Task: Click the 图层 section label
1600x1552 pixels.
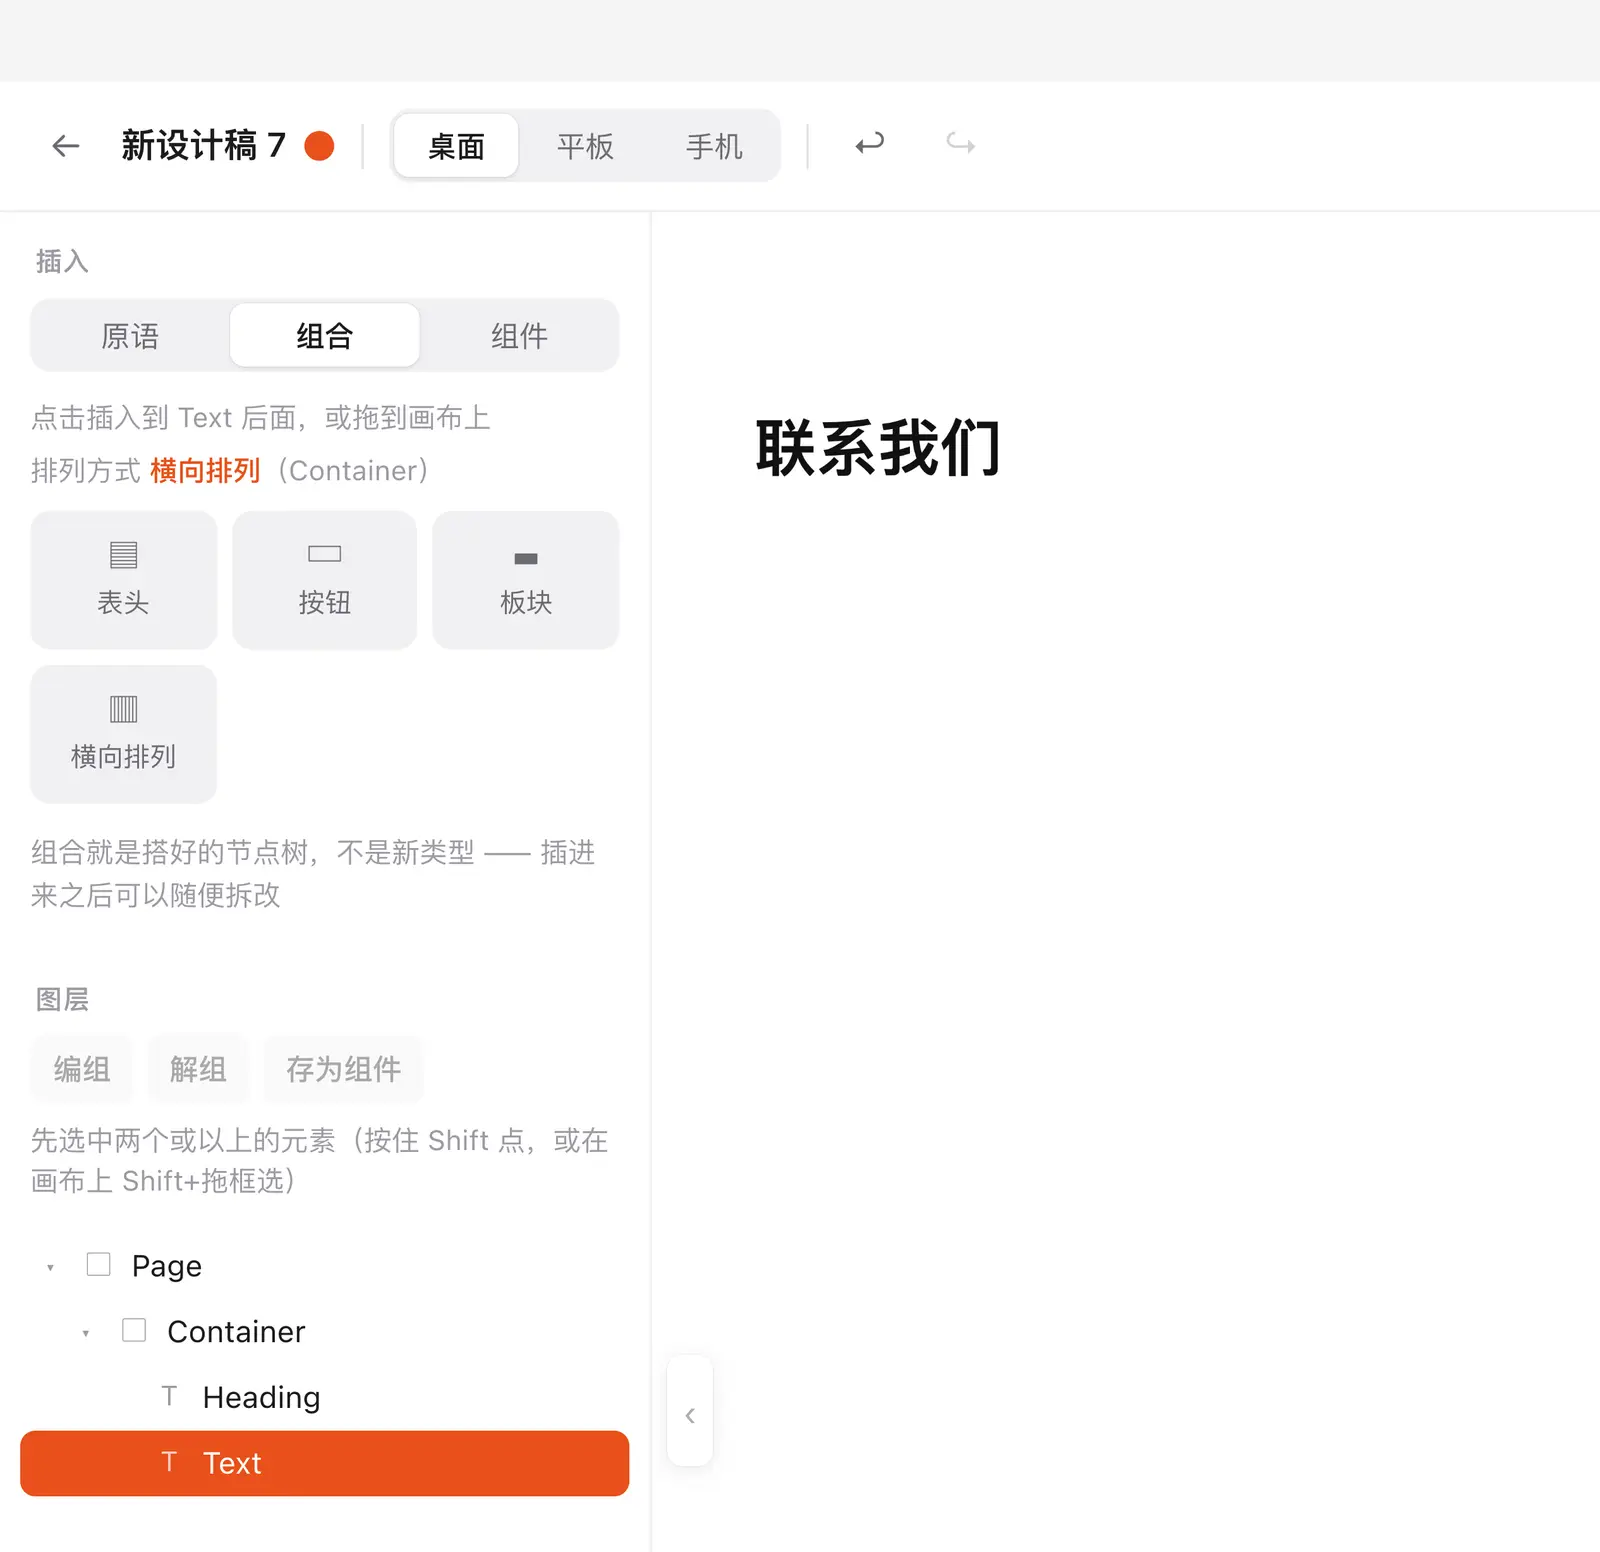Action: click(62, 999)
